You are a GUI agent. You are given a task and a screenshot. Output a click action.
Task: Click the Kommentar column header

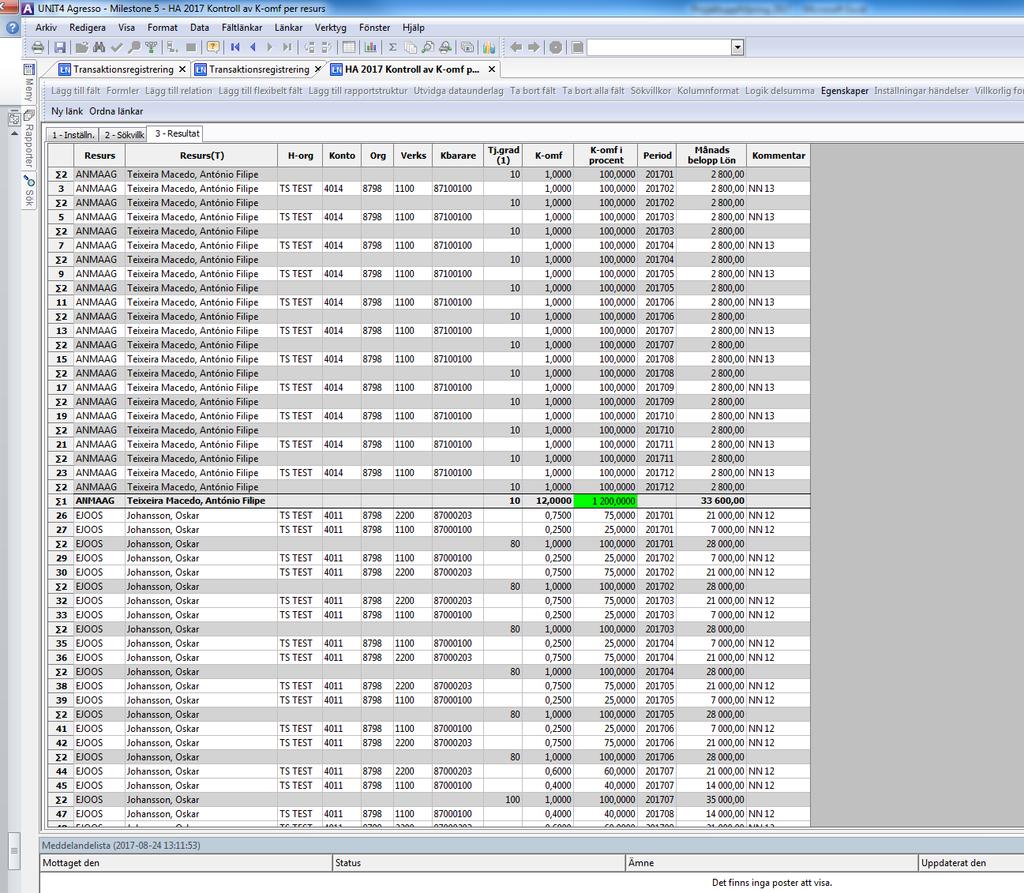[x=778, y=155]
